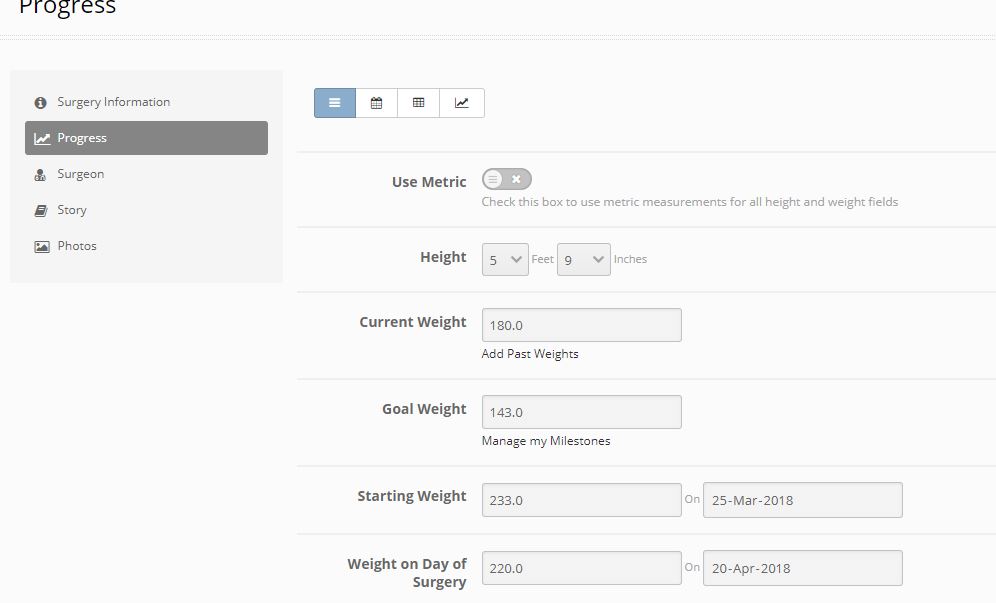The height and width of the screenshot is (603, 996).
Task: Click the surgeon person icon
Action: click(40, 175)
